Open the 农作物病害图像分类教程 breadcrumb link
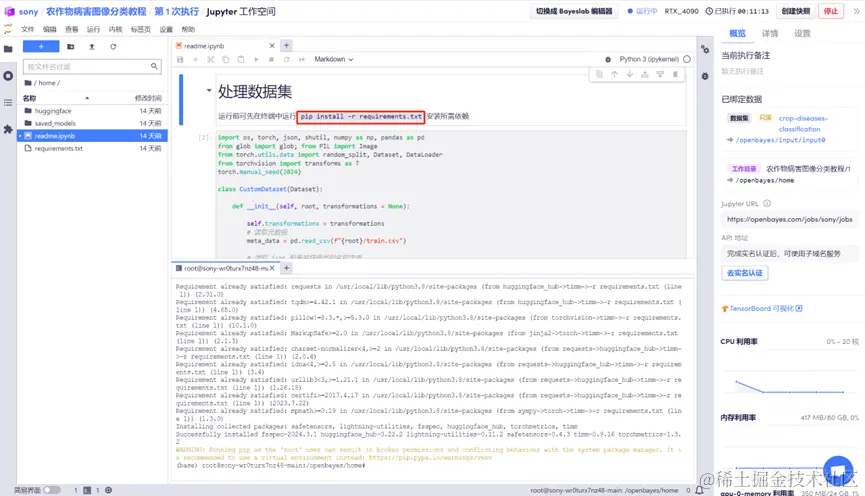 coord(96,12)
